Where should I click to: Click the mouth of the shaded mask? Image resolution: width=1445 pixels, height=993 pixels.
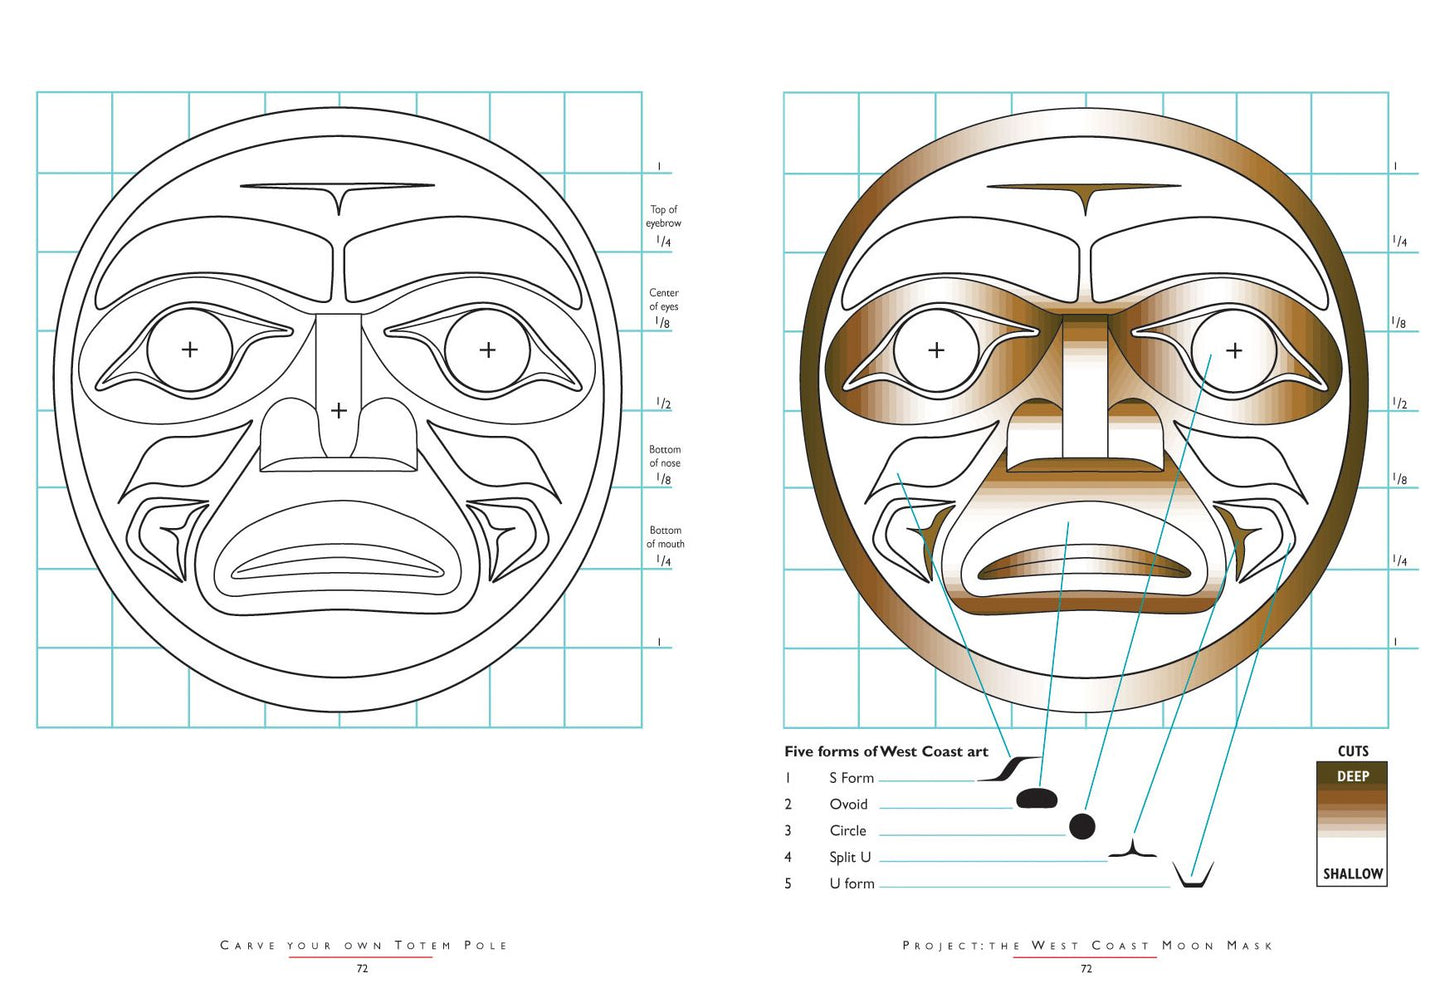[1084, 563]
